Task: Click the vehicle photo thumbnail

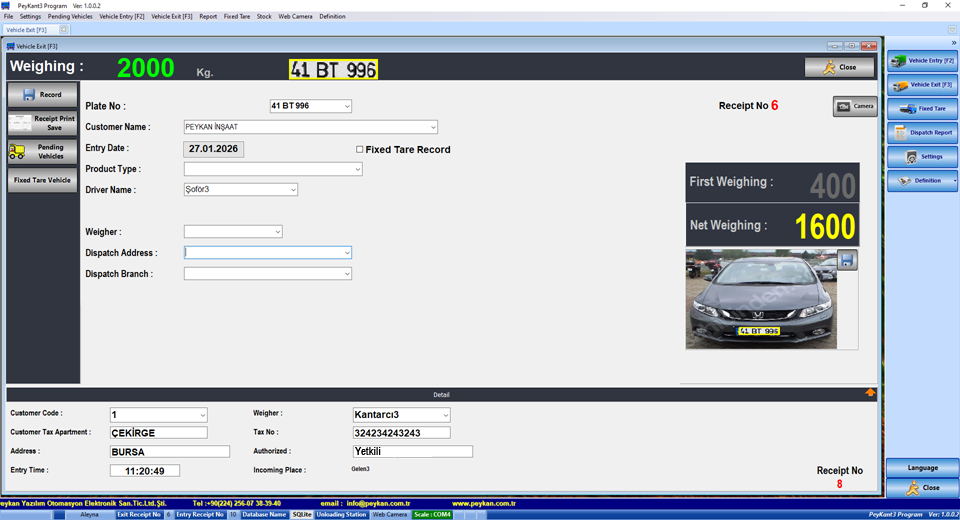Action: click(762, 300)
